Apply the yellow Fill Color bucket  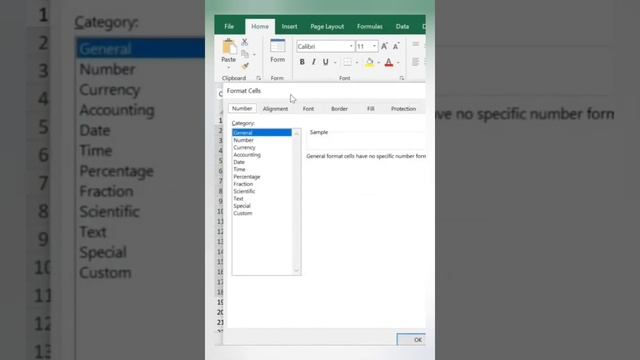(x=369, y=62)
